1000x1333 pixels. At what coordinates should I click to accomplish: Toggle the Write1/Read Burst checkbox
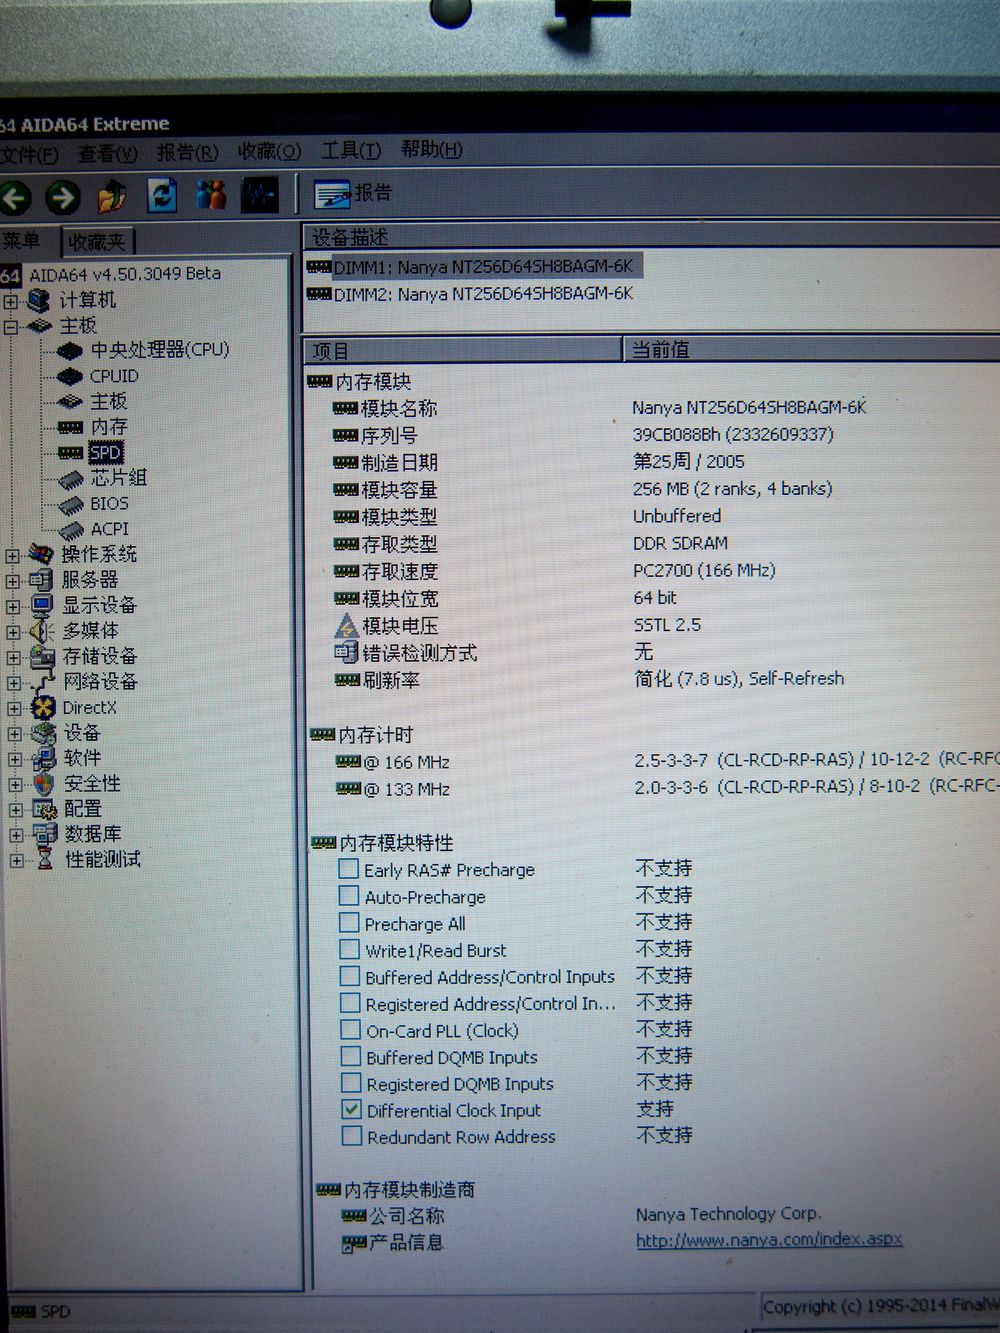[x=349, y=949]
